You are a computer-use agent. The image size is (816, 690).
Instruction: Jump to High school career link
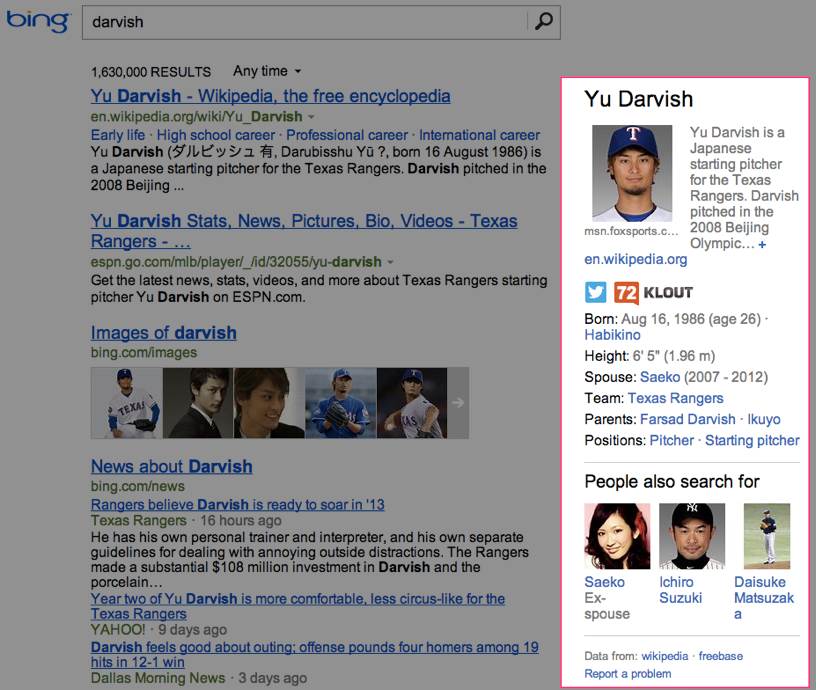tap(216, 135)
